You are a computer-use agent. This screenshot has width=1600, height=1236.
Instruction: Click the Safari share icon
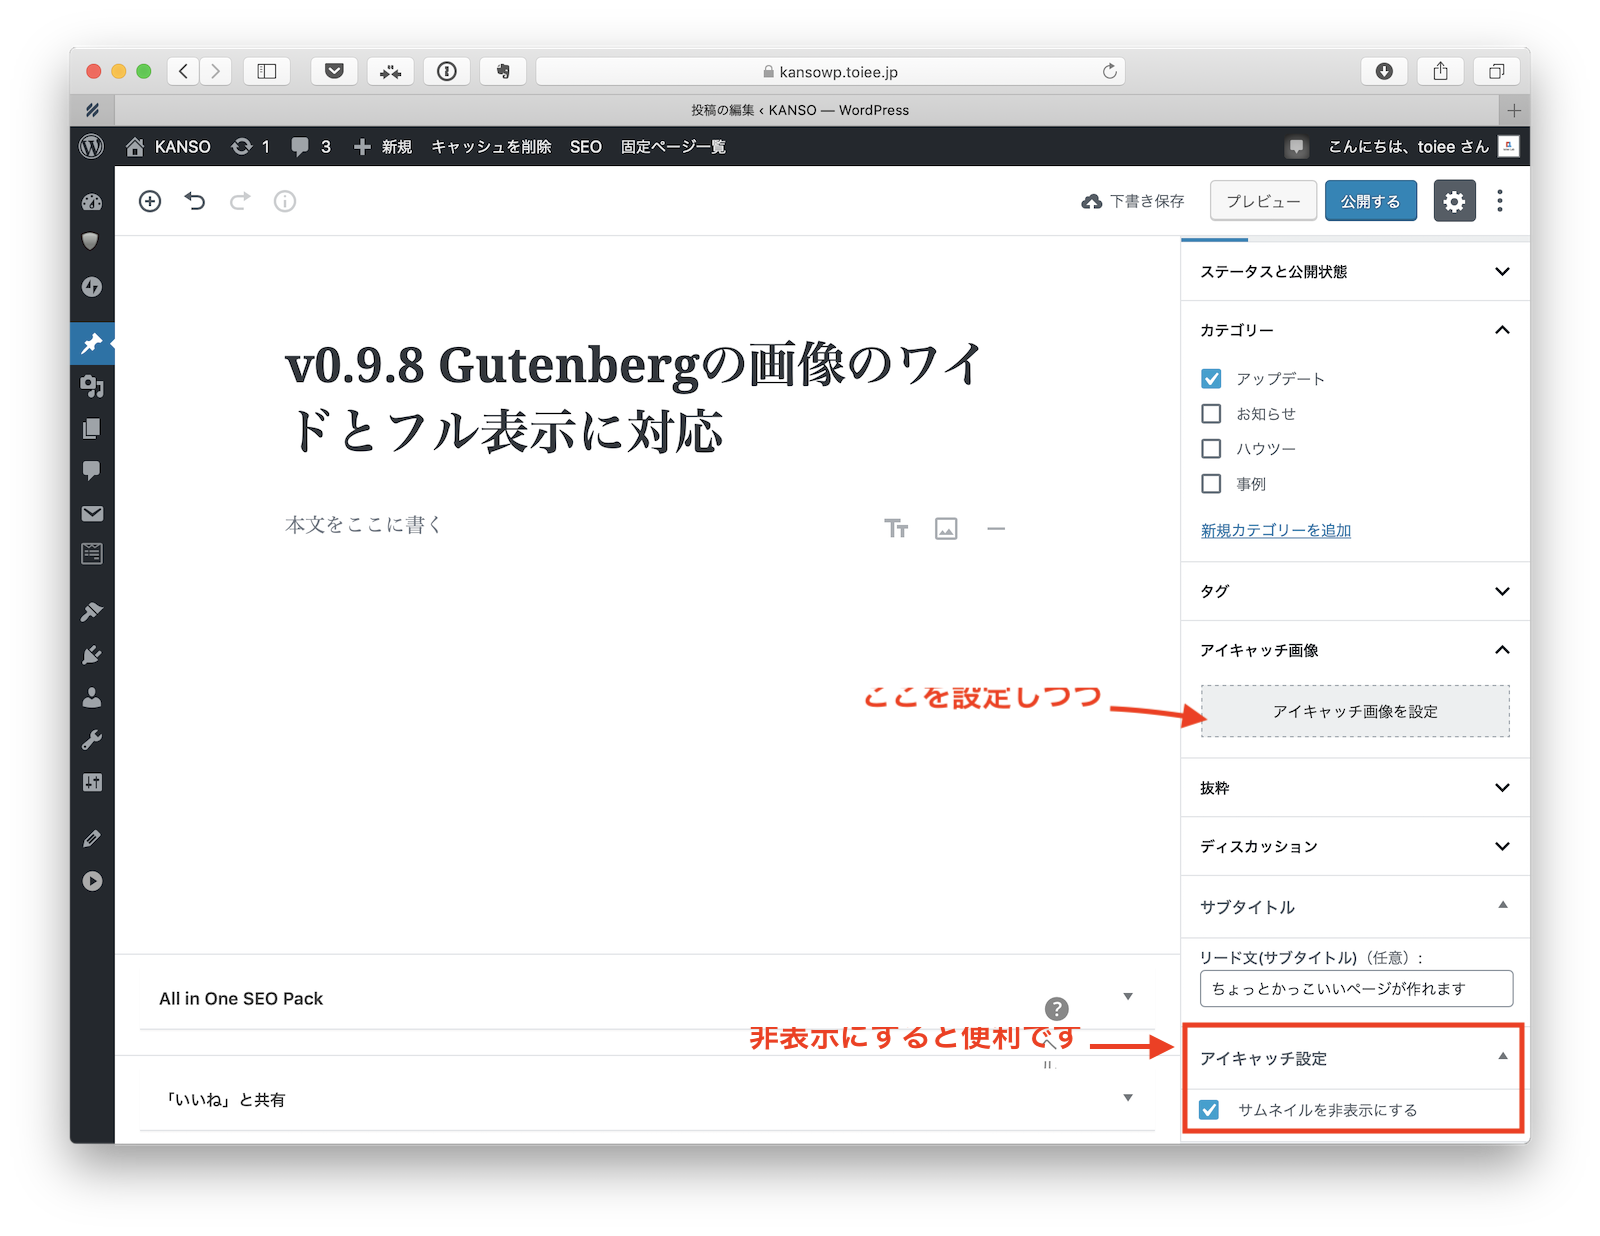1440,71
